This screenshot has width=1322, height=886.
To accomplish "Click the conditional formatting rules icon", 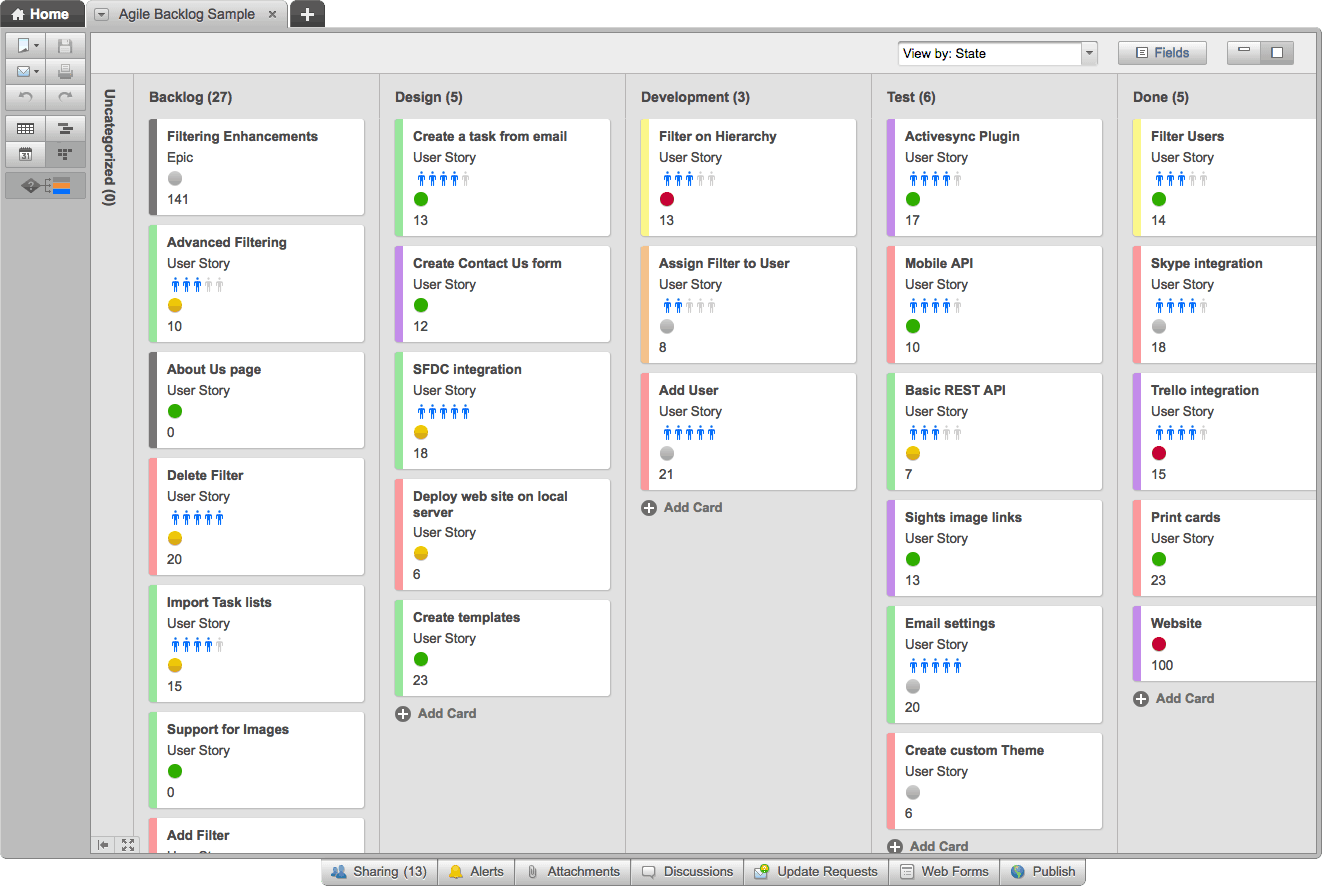I will [x=46, y=186].
